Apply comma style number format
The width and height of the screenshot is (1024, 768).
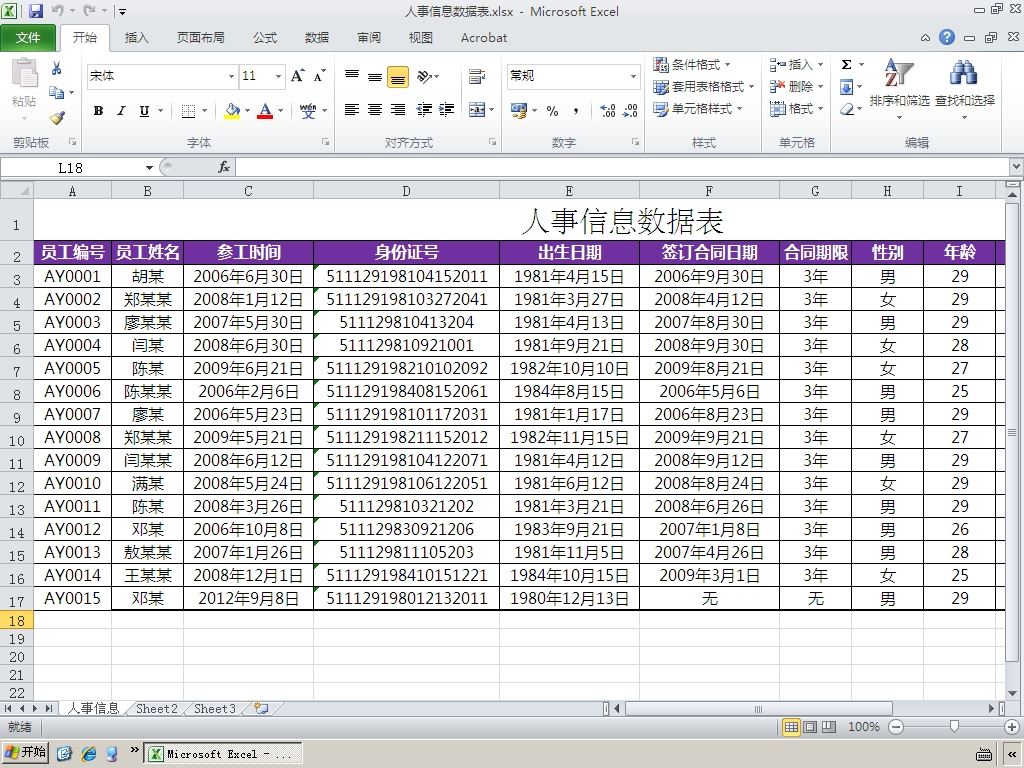[x=575, y=110]
